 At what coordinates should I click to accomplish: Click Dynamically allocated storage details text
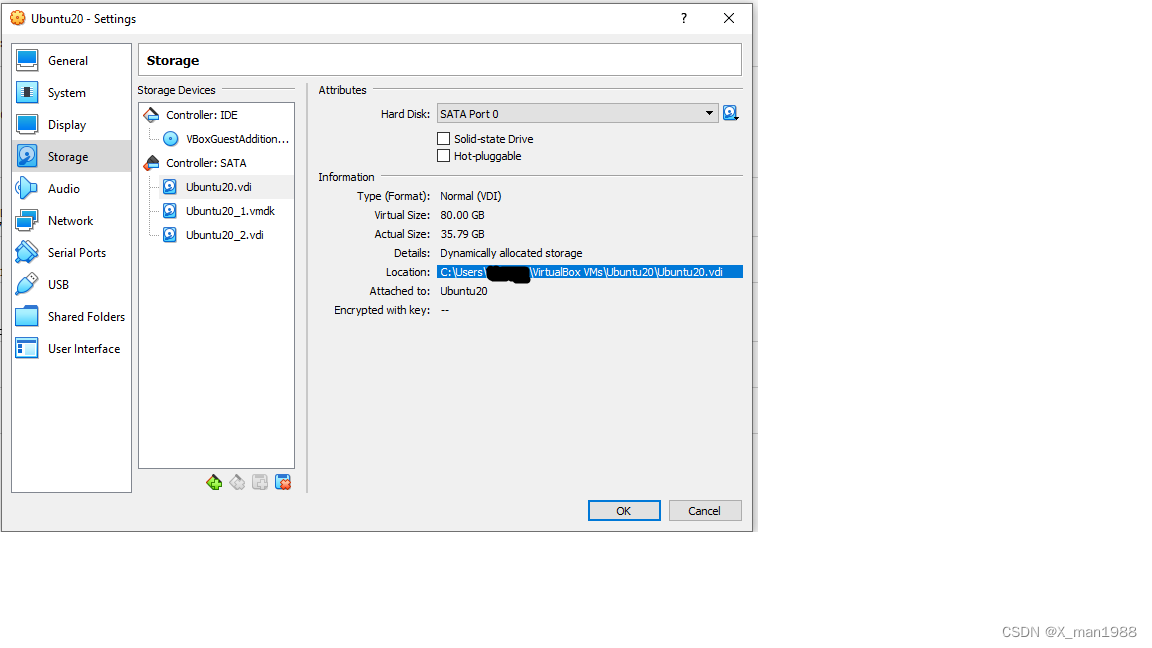click(x=511, y=253)
